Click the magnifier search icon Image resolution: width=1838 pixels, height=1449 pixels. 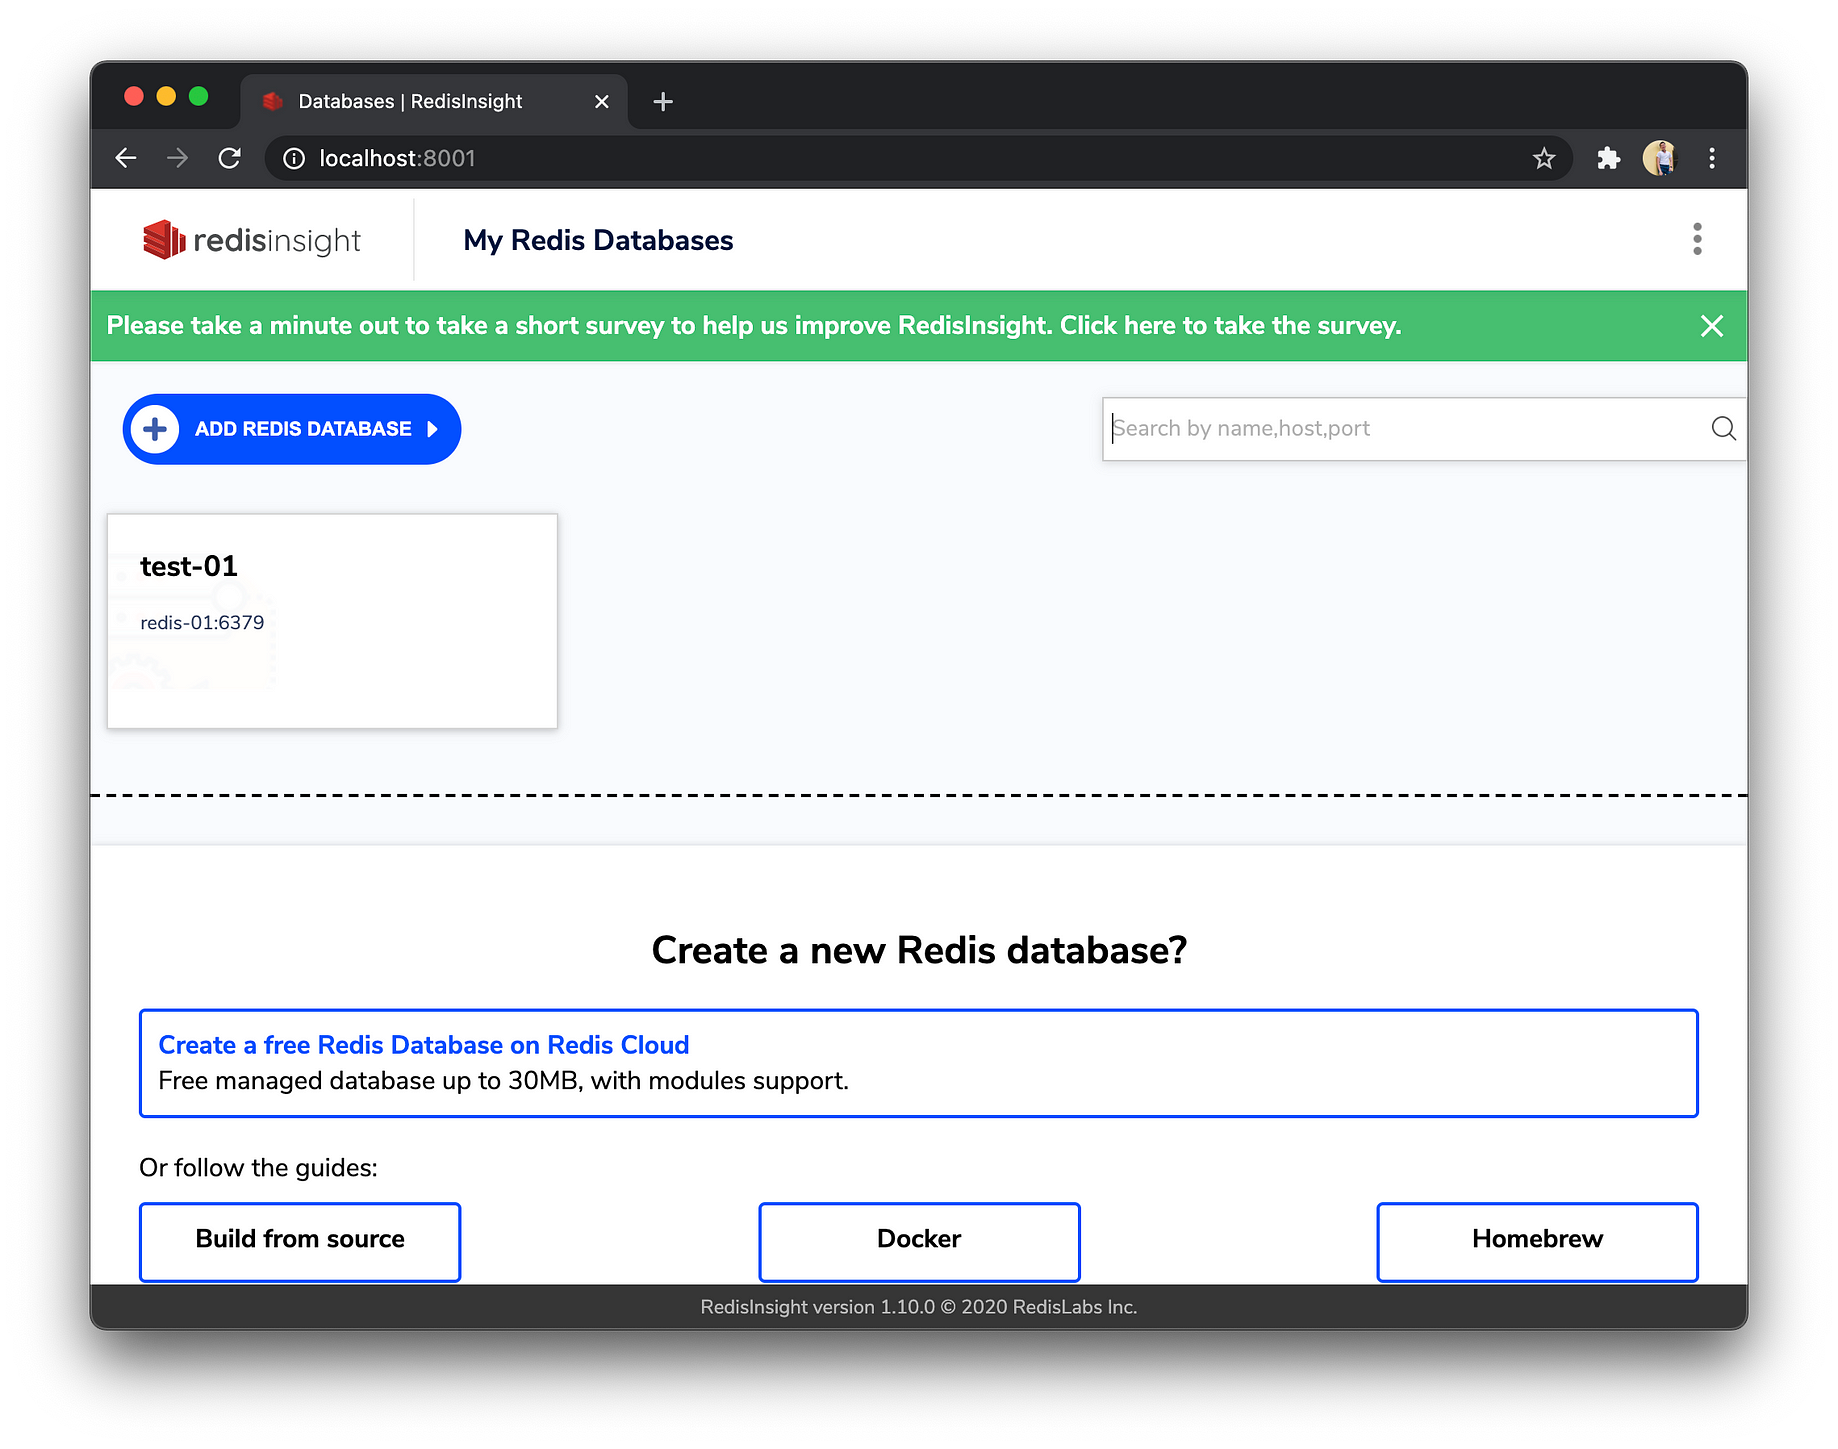pyautogui.click(x=1723, y=428)
